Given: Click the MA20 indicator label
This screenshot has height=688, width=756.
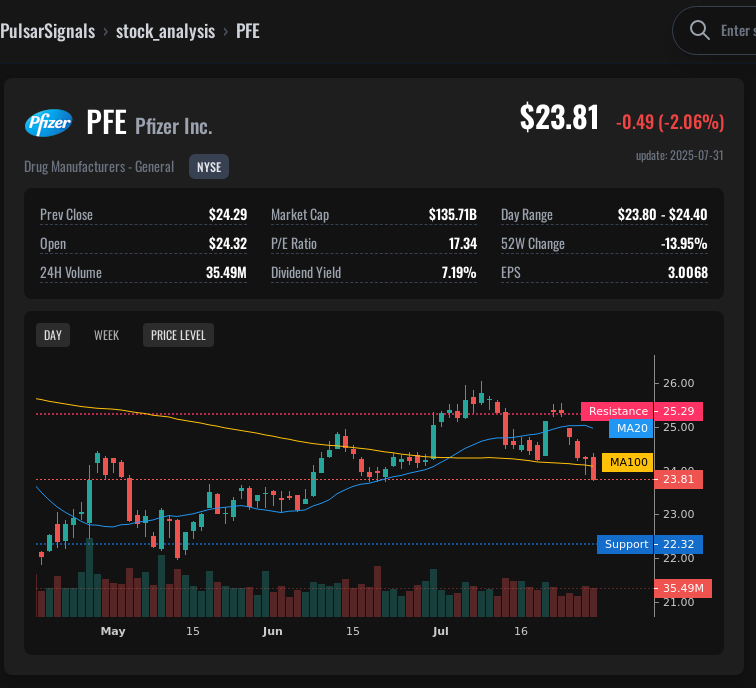Looking at the screenshot, I should pyautogui.click(x=631, y=428).
